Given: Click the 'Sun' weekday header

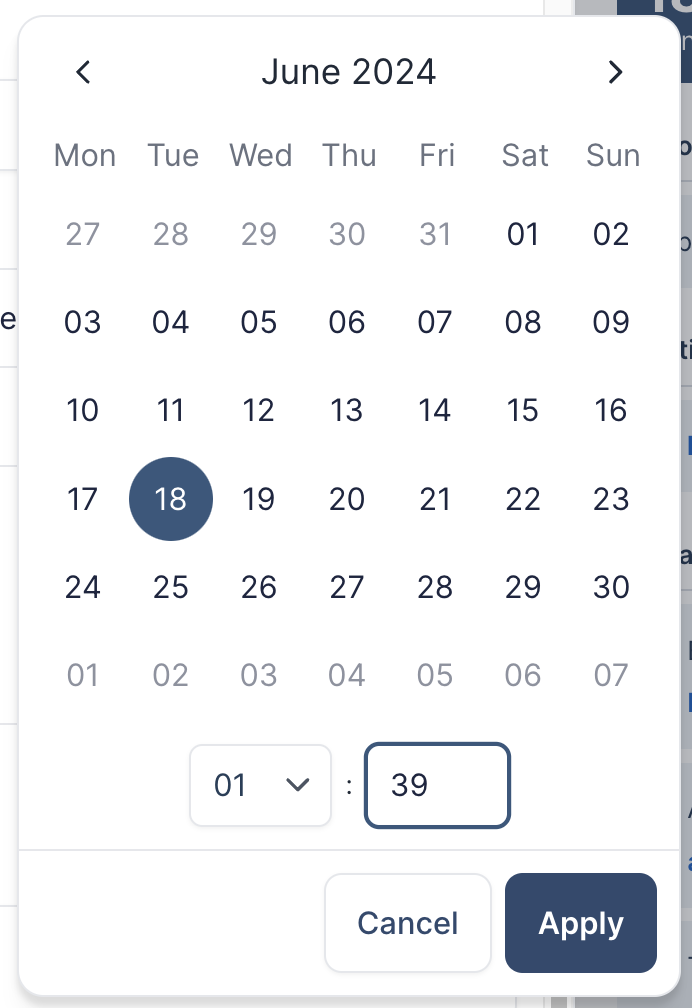Looking at the screenshot, I should [x=612, y=155].
